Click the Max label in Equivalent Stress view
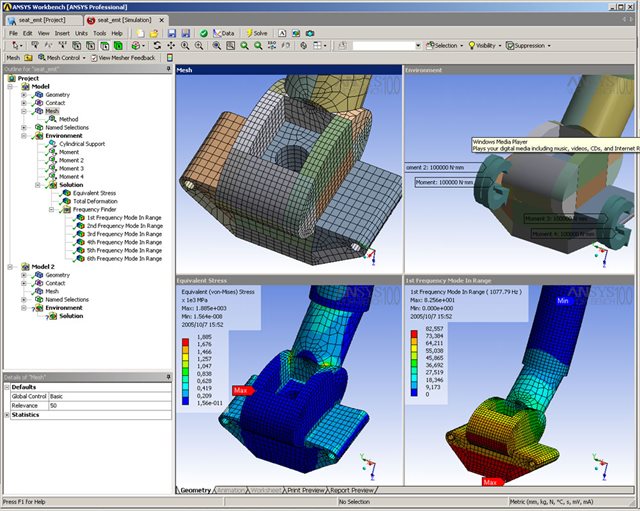Screen dimensions: 640x511 (x=243, y=391)
